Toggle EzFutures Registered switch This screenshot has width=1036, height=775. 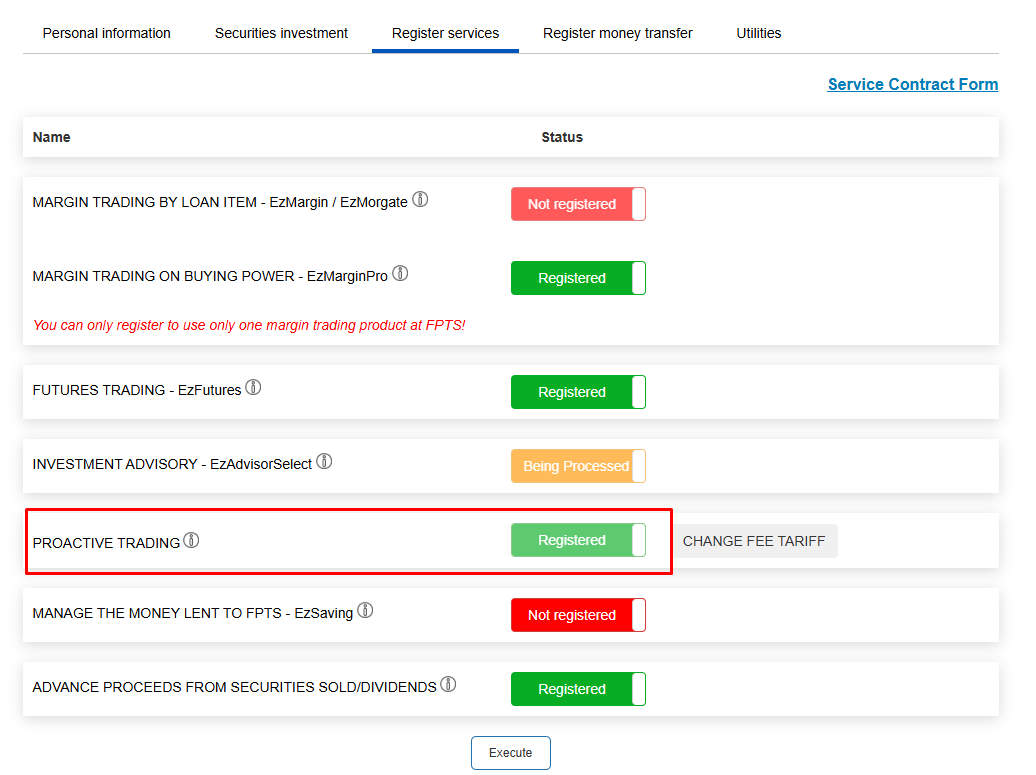[x=578, y=392]
